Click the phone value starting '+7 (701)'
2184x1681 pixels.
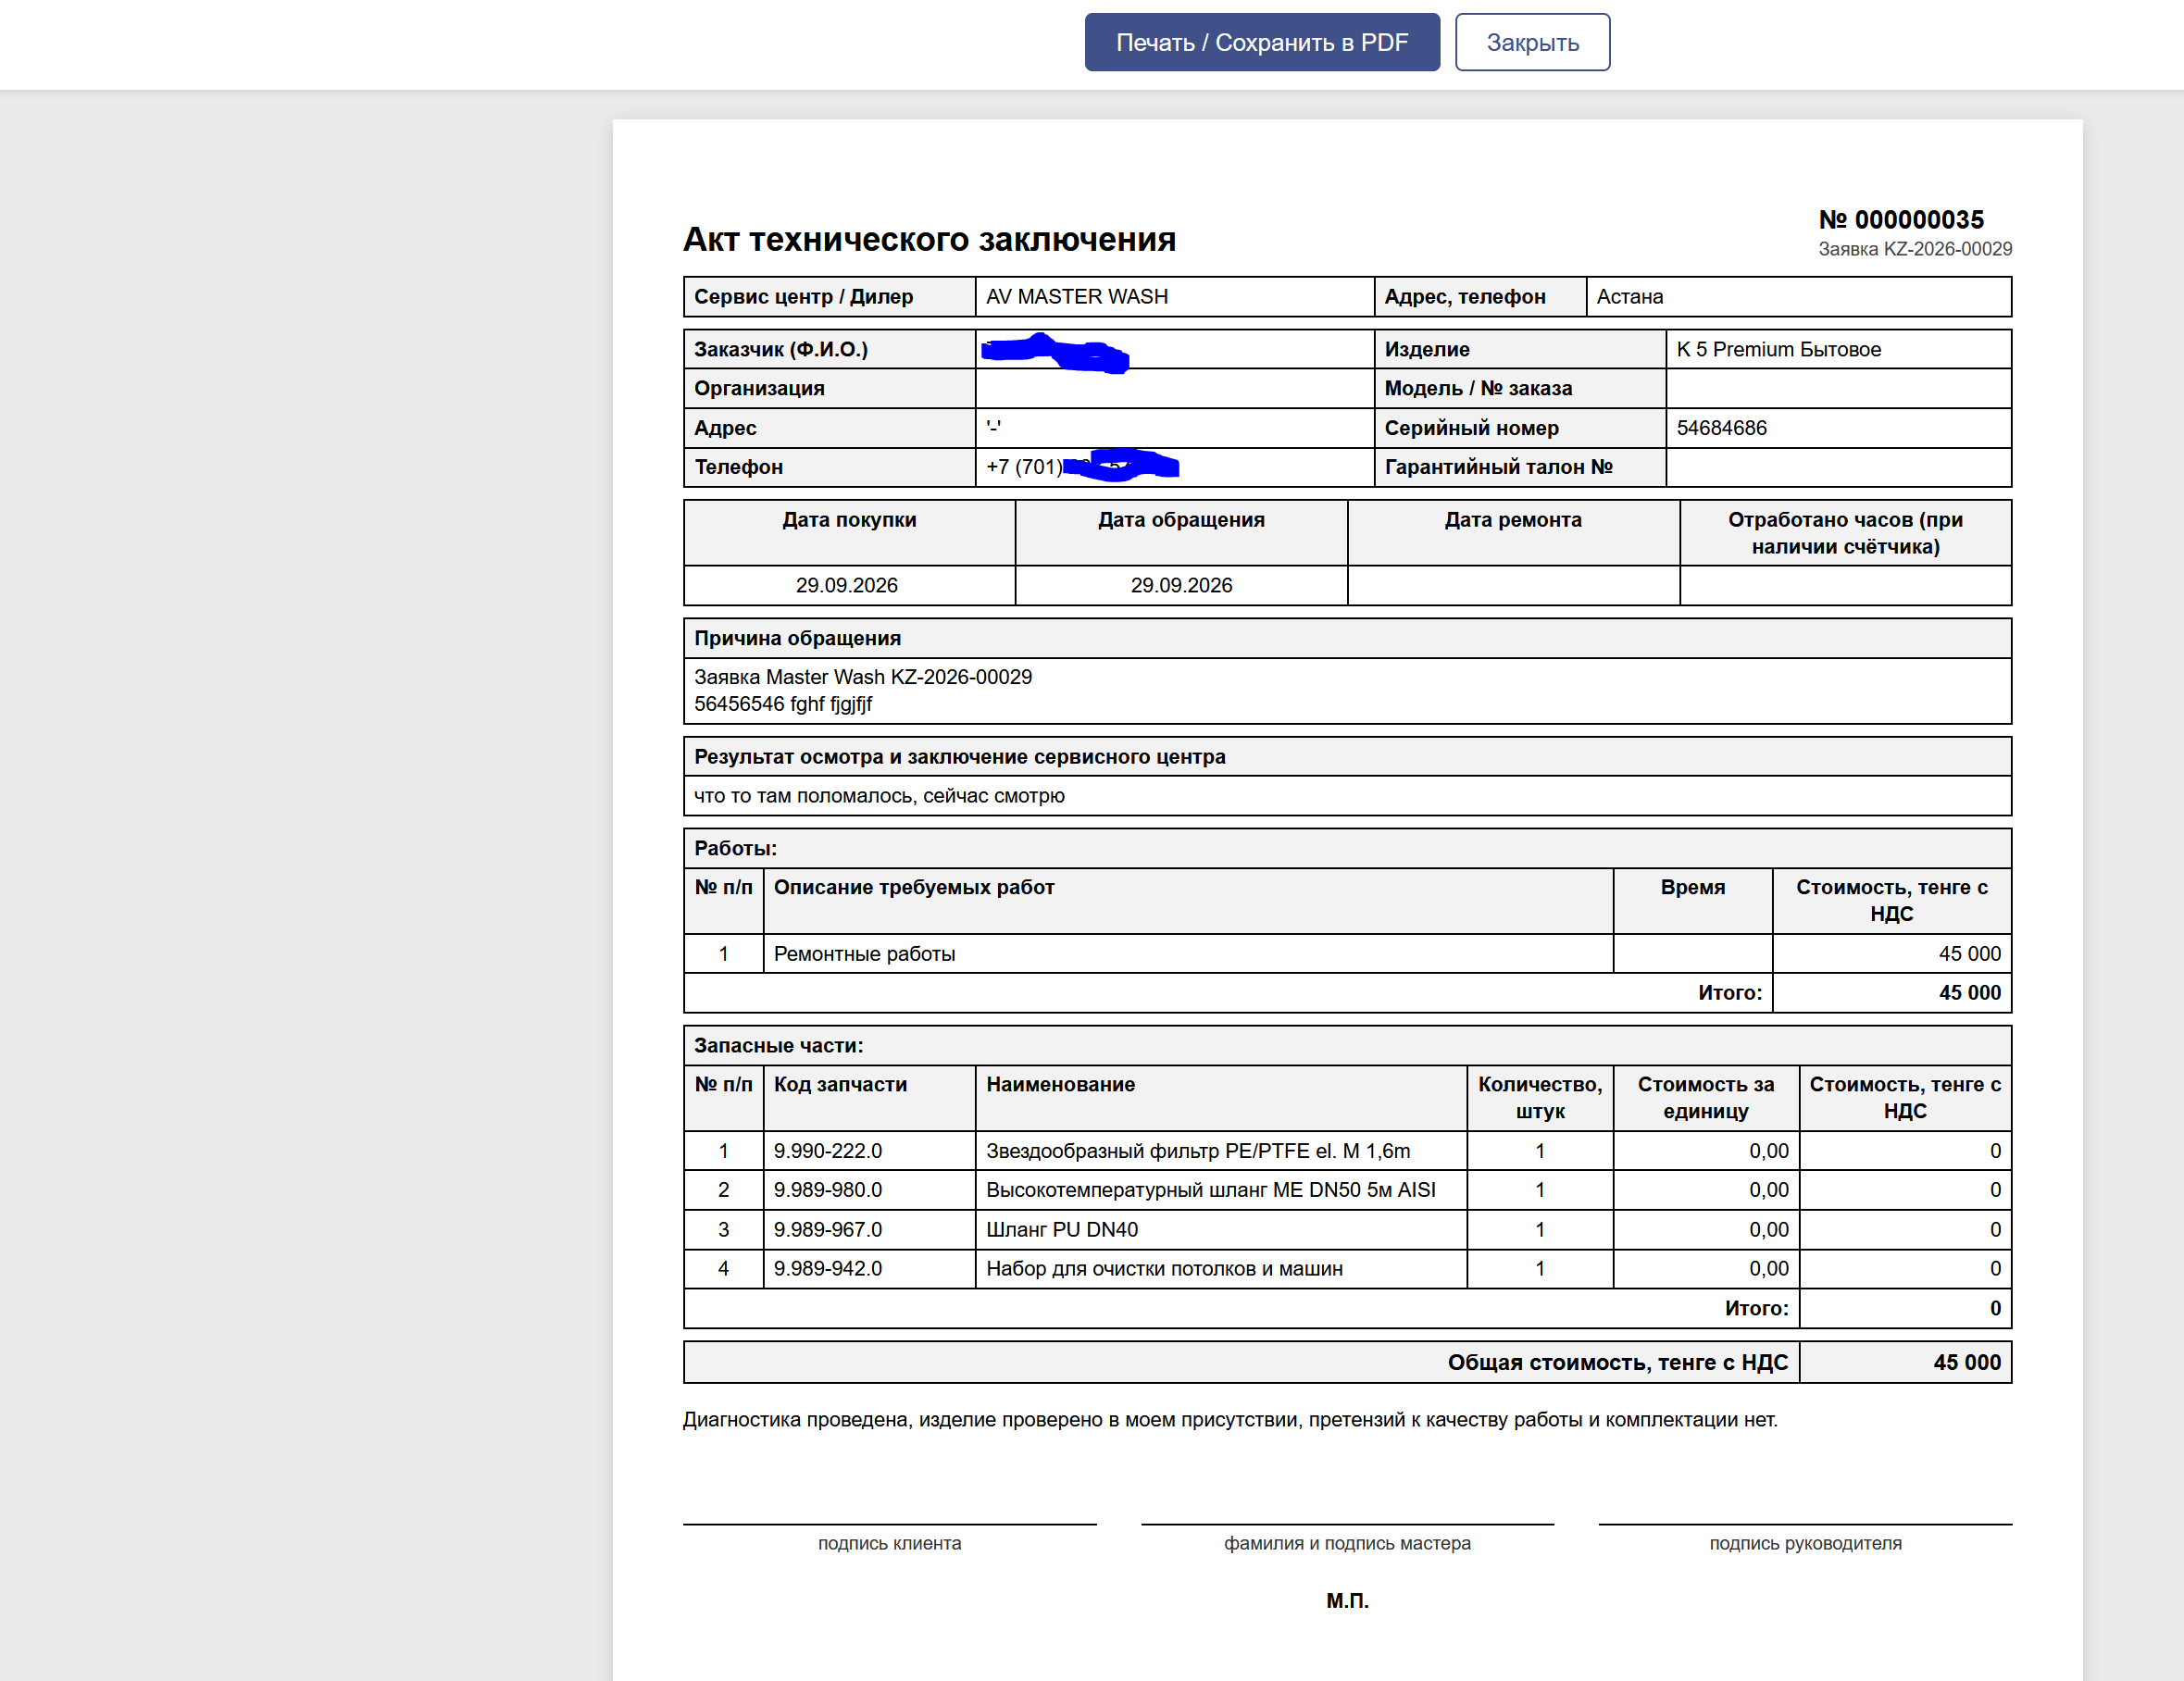[1082, 467]
